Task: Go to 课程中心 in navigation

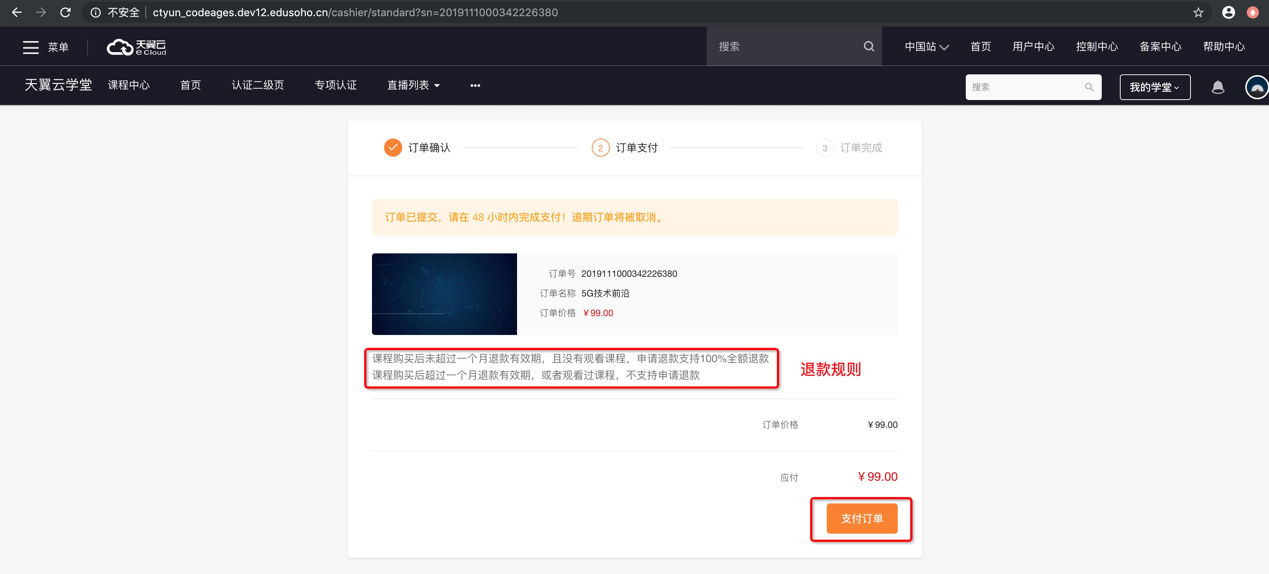Action: [129, 86]
